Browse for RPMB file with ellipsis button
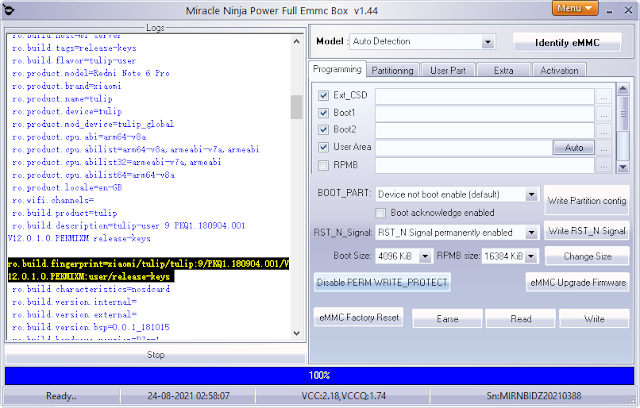Image resolution: width=640 pixels, height=408 pixels. point(604,165)
